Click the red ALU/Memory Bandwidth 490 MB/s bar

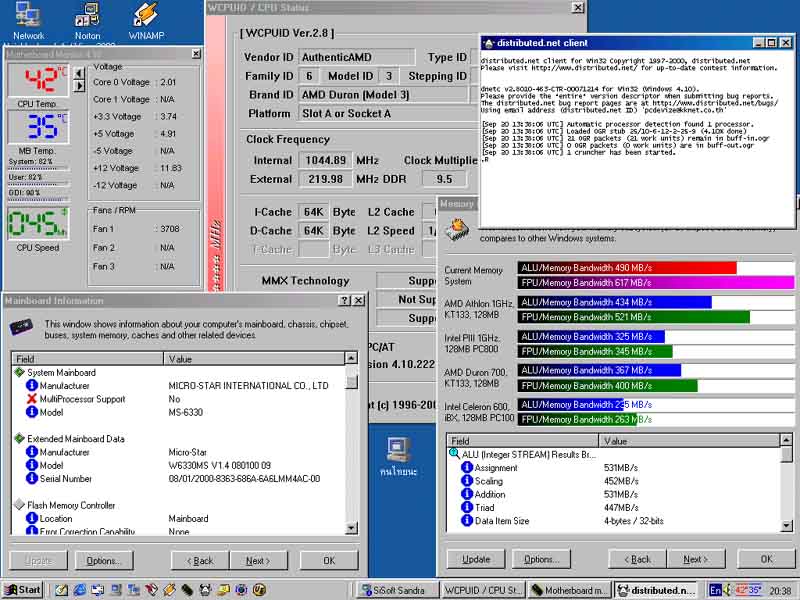627,267
